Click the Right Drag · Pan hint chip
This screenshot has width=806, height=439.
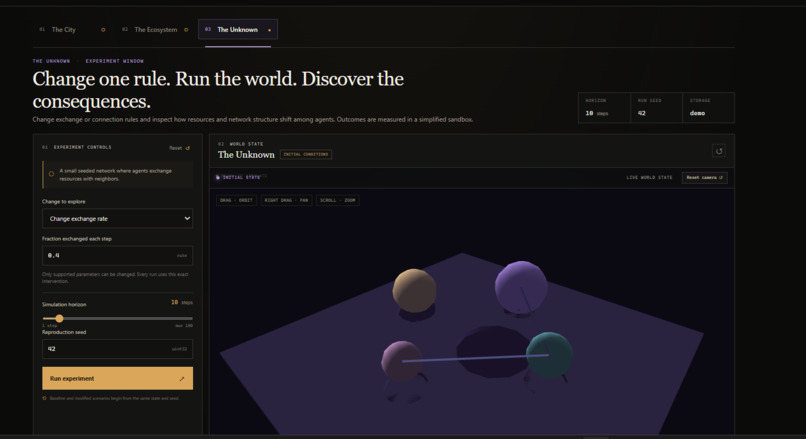286,200
